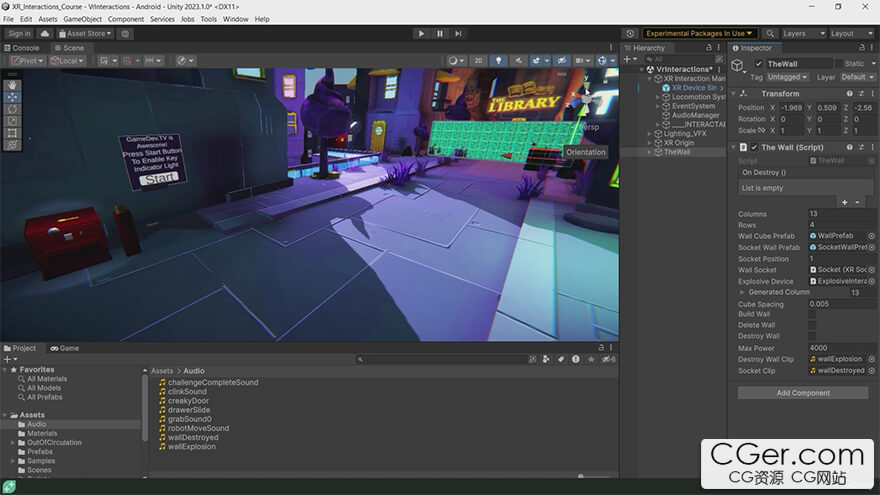This screenshot has height=495, width=880.
Task: Click the Play button
Action: tap(421, 34)
